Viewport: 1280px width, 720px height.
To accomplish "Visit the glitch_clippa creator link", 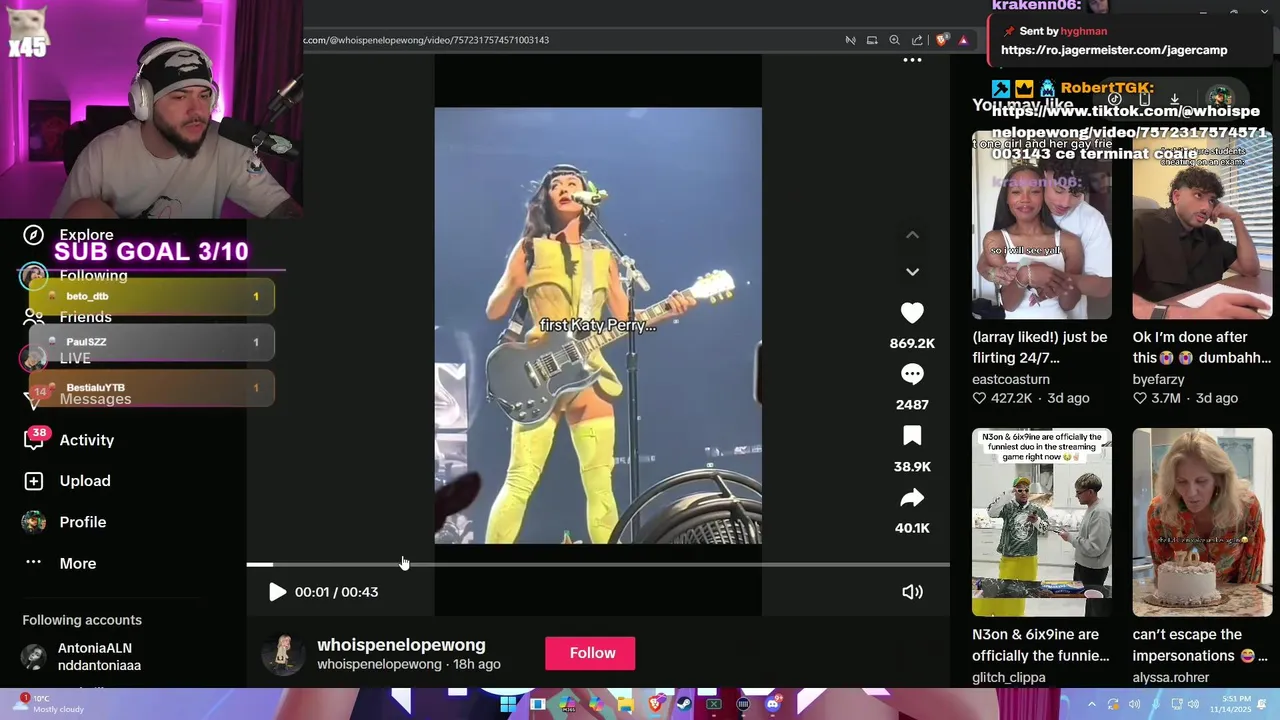I will 1008,677.
